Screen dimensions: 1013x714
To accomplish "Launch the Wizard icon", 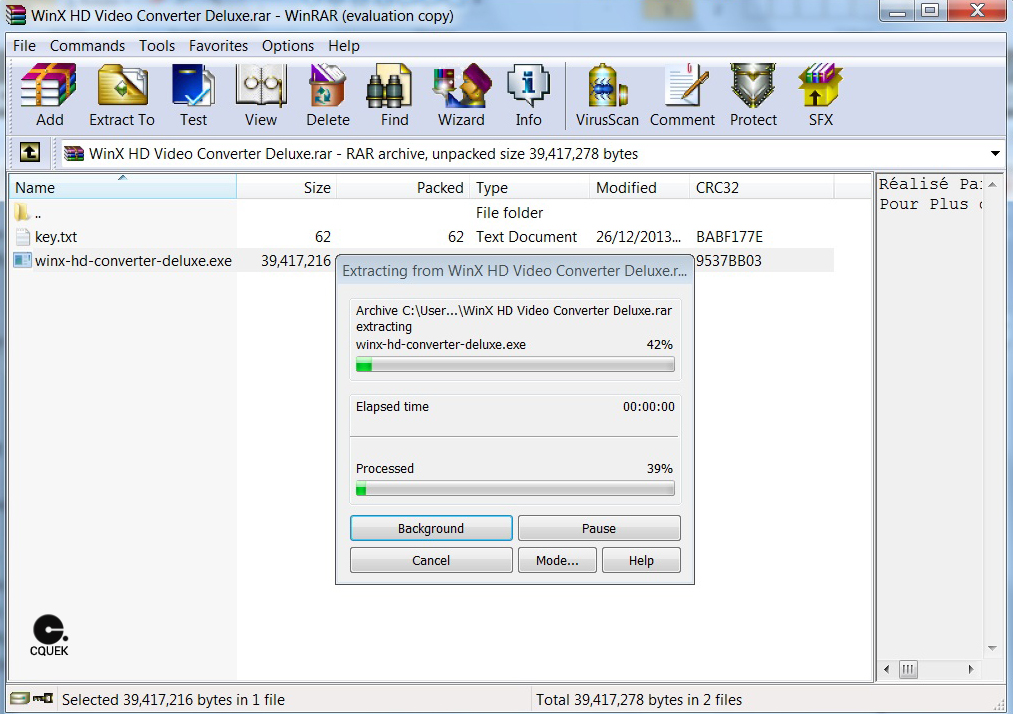I will tap(461, 85).
